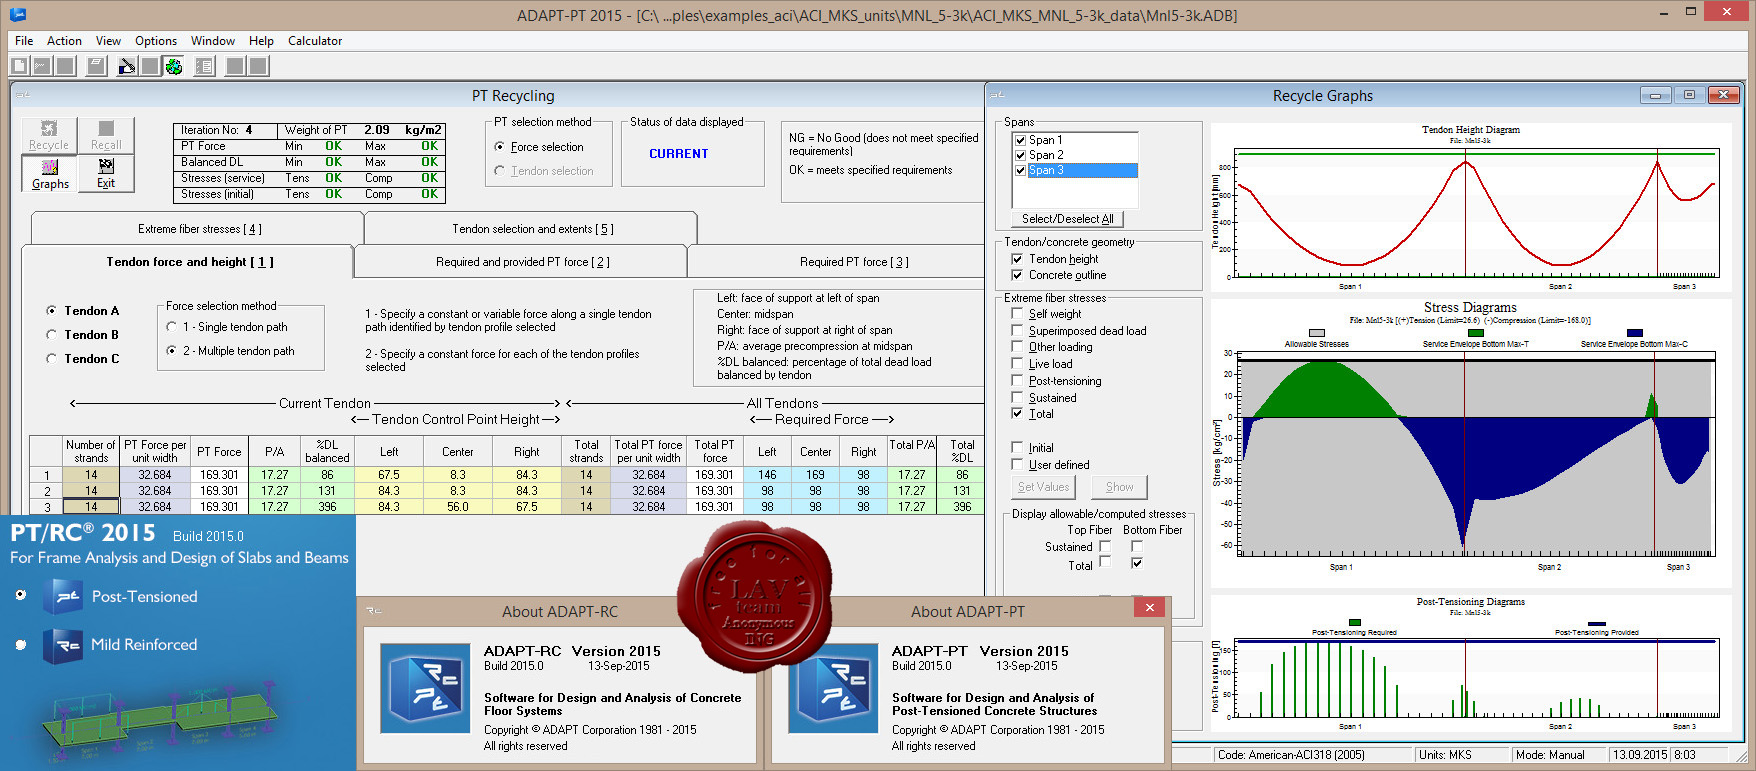This screenshot has width=1756, height=771.
Task: Click the new document toolbar icon
Action: point(19,66)
